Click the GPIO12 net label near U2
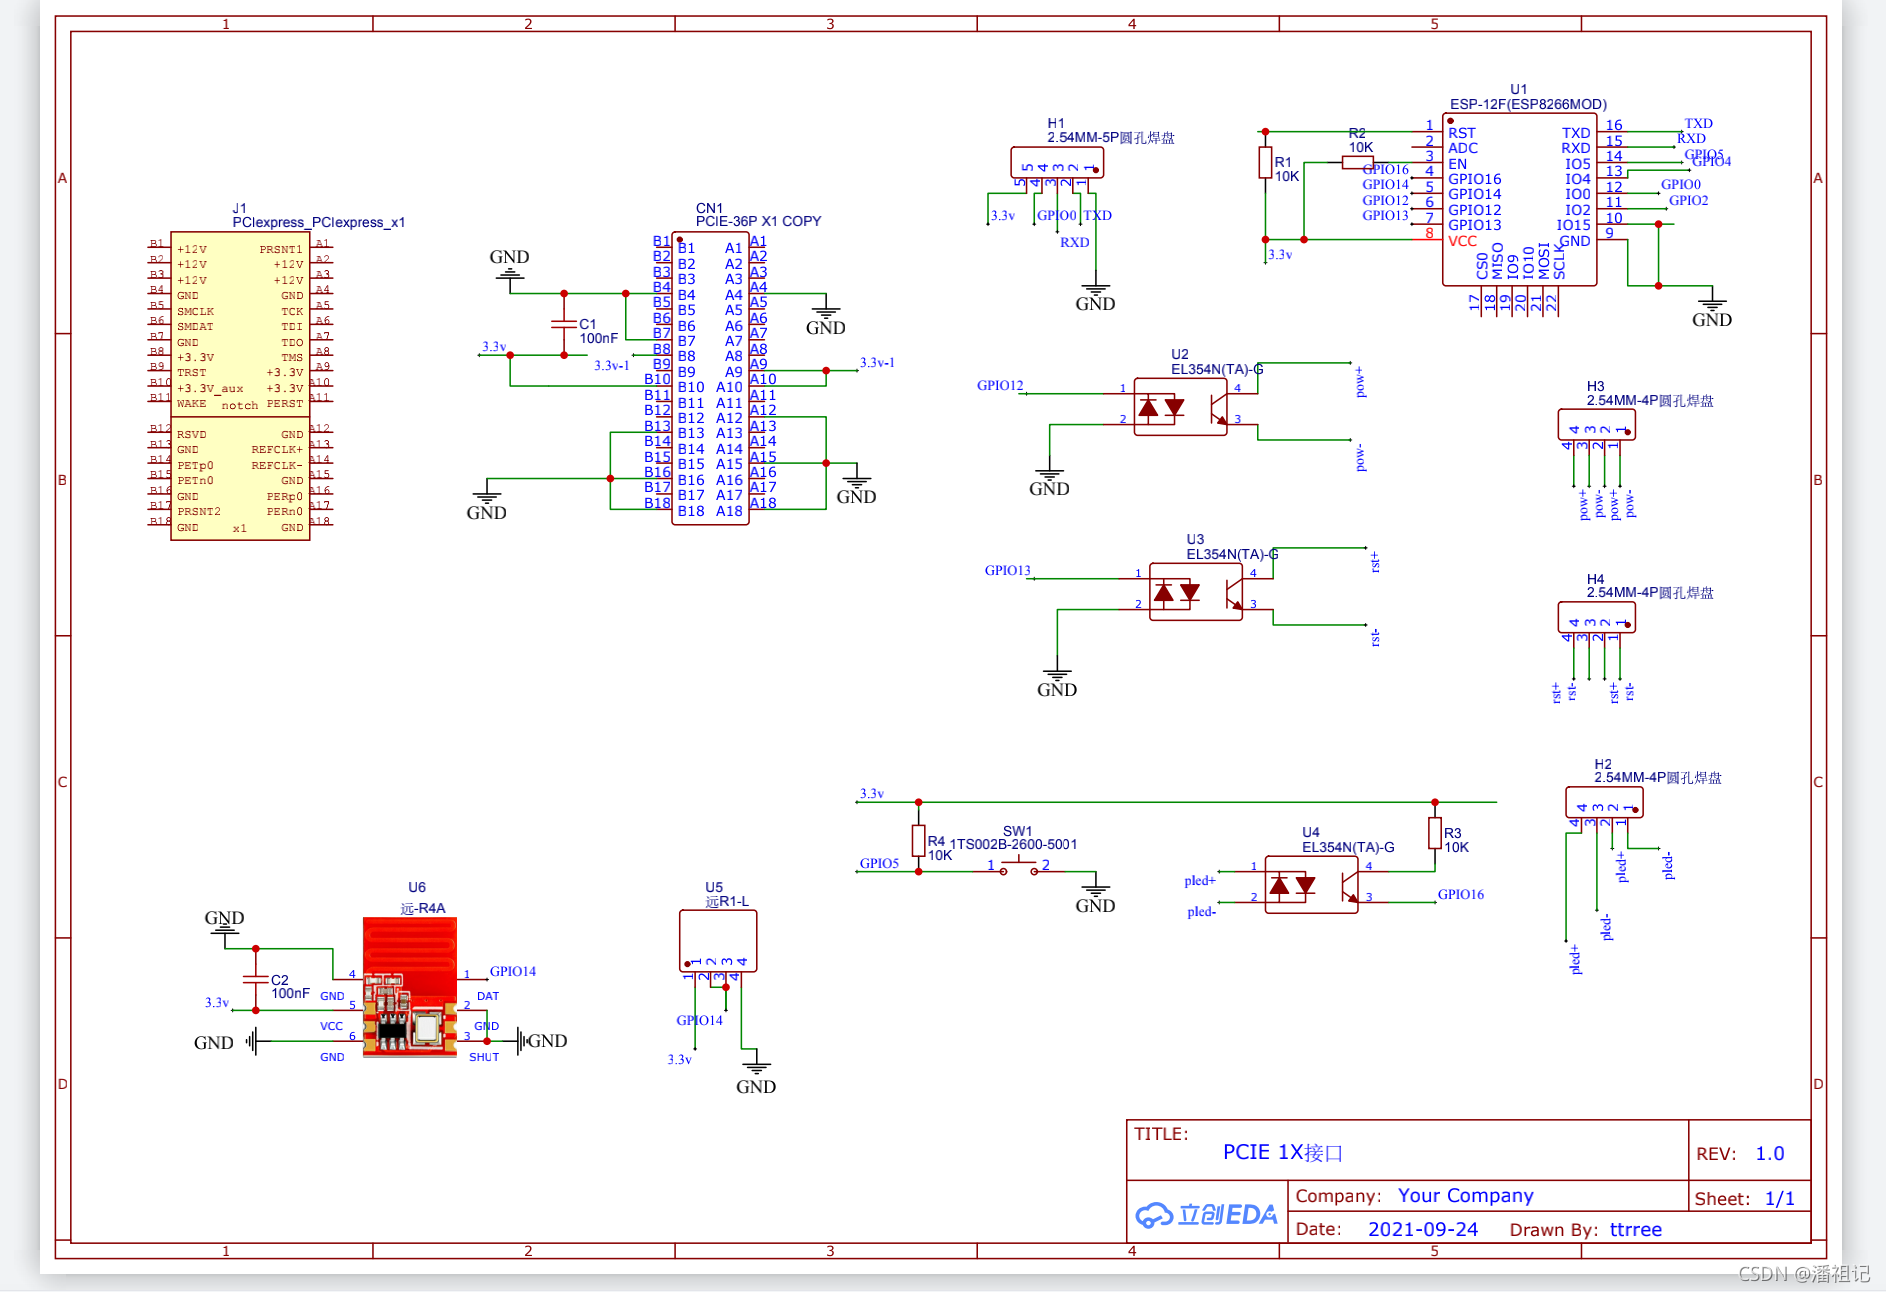 1000,385
